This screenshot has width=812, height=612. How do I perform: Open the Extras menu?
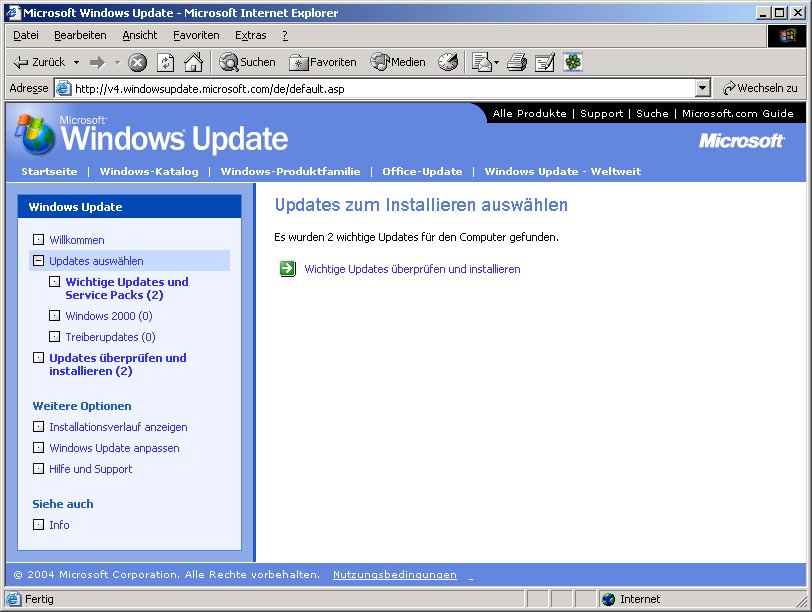(x=250, y=35)
